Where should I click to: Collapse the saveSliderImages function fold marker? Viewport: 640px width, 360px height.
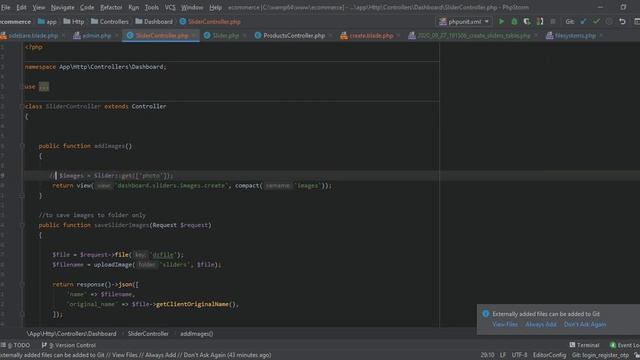pyautogui.click(x=22, y=225)
